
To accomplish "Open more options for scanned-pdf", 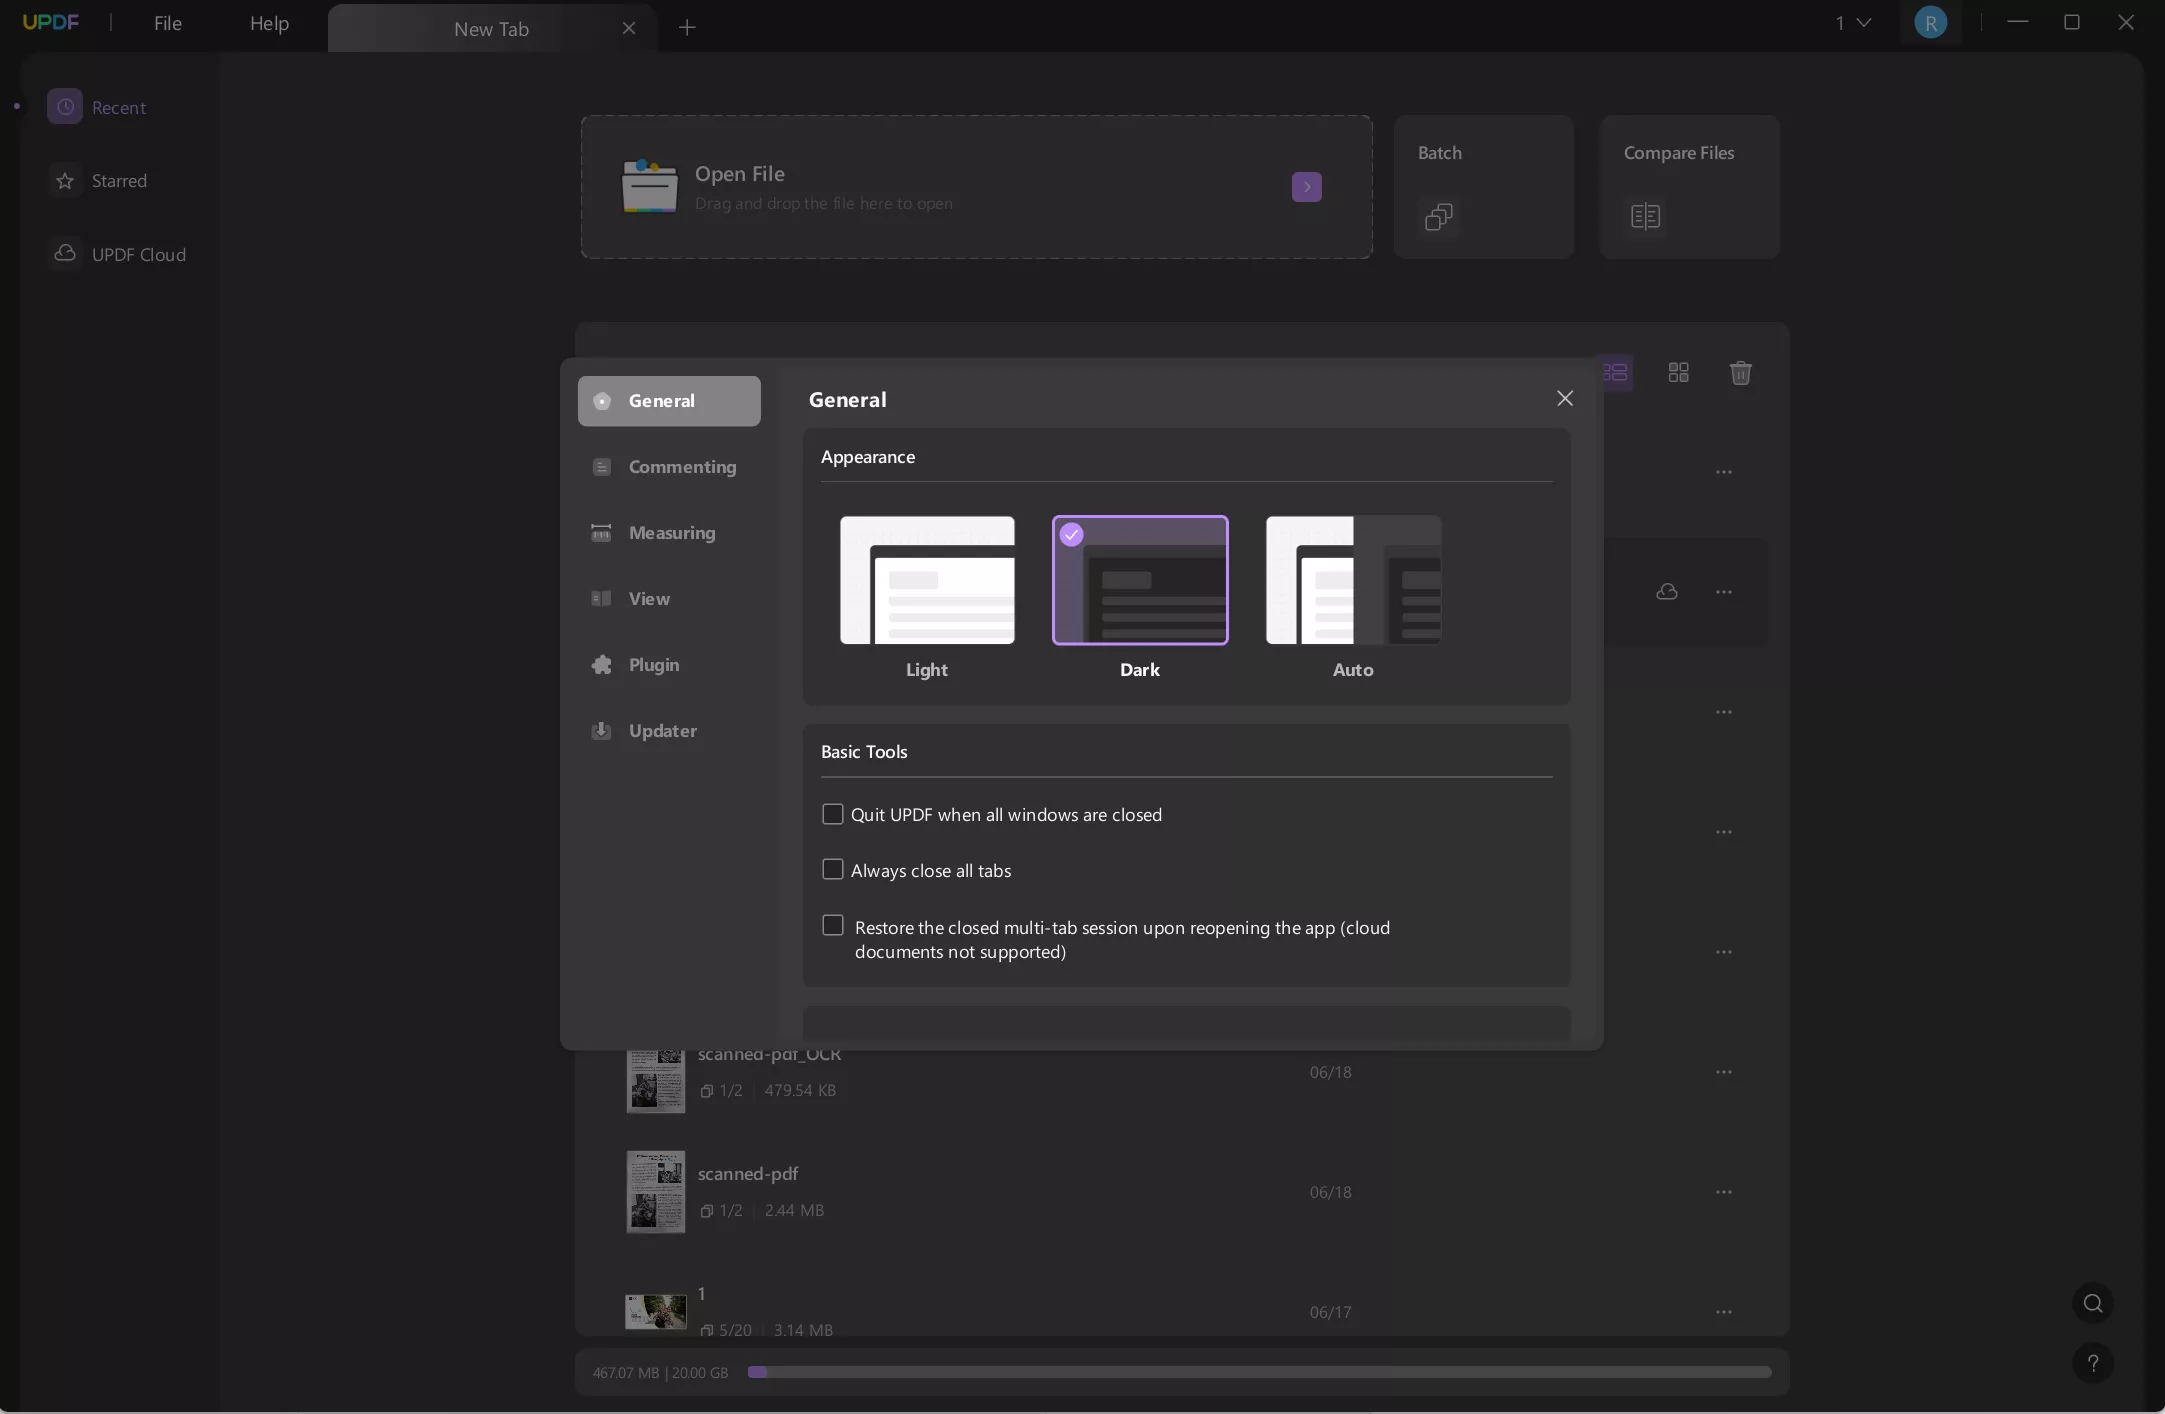I will point(1724,1192).
